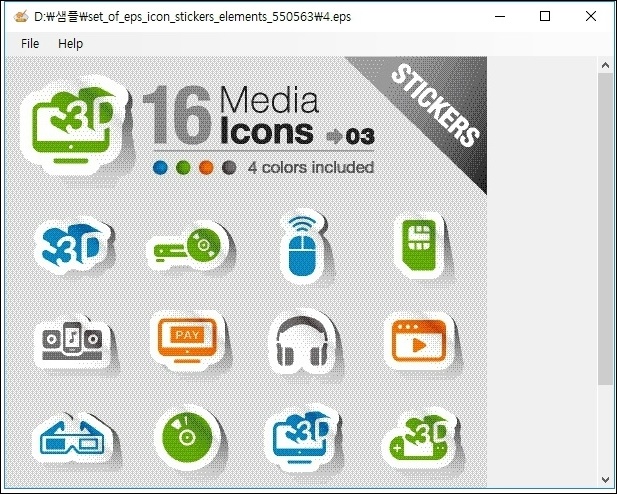Click the 'Media' heading text
The image size is (617, 494).
[269, 99]
